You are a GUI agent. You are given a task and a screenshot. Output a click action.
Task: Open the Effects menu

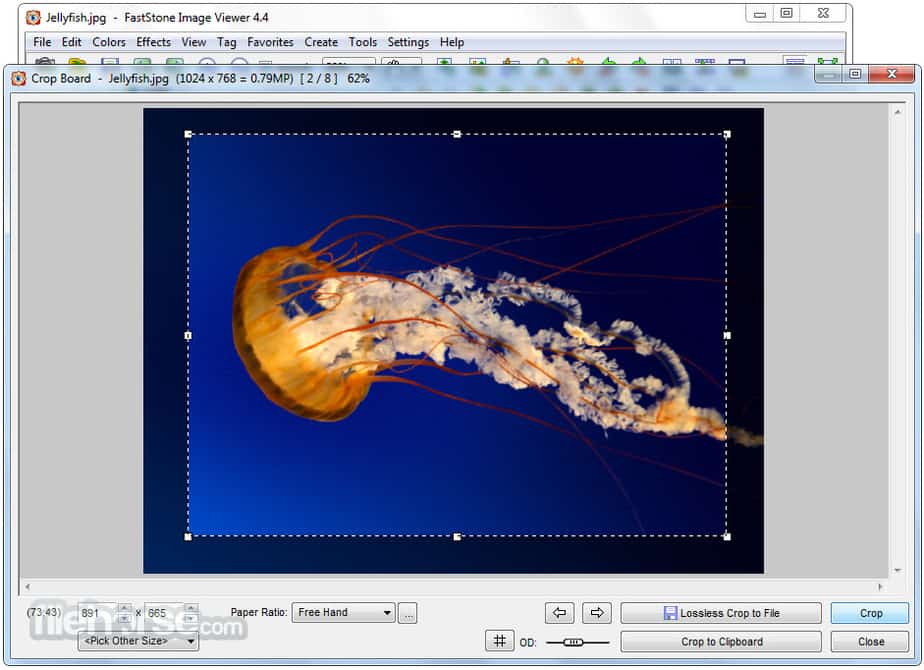[x=152, y=42]
